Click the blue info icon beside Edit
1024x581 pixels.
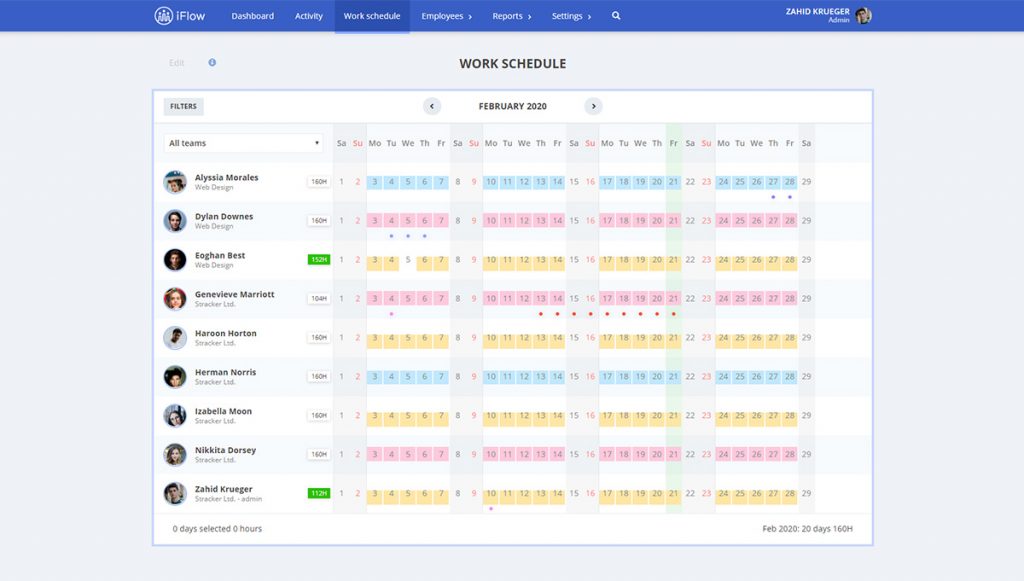point(212,63)
